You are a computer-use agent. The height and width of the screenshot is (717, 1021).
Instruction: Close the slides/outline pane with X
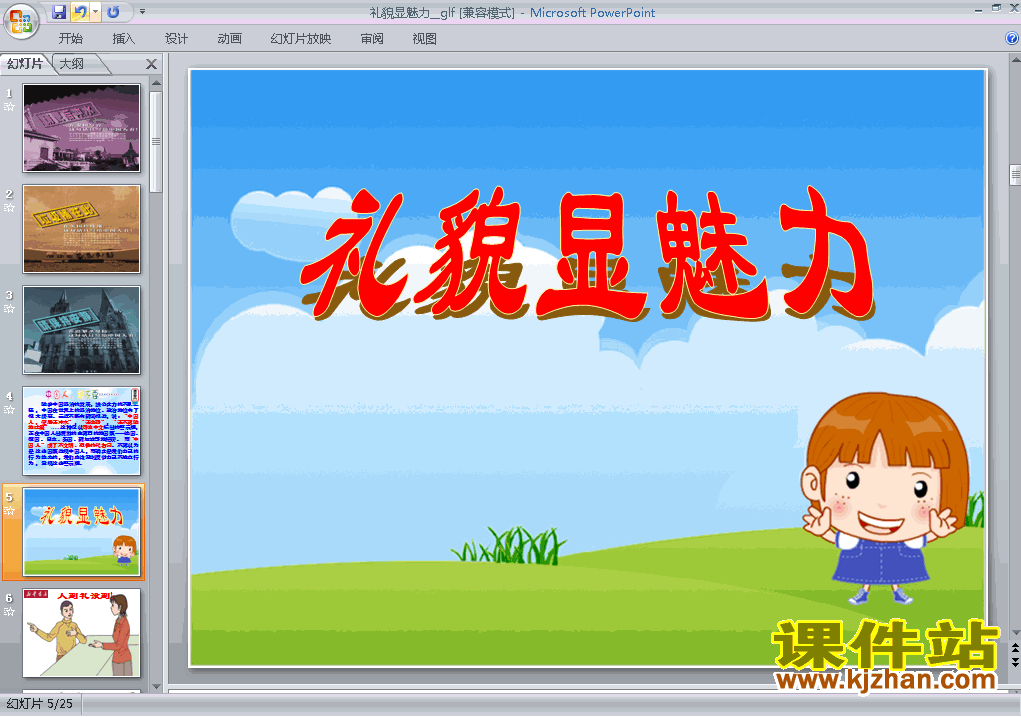(x=151, y=64)
